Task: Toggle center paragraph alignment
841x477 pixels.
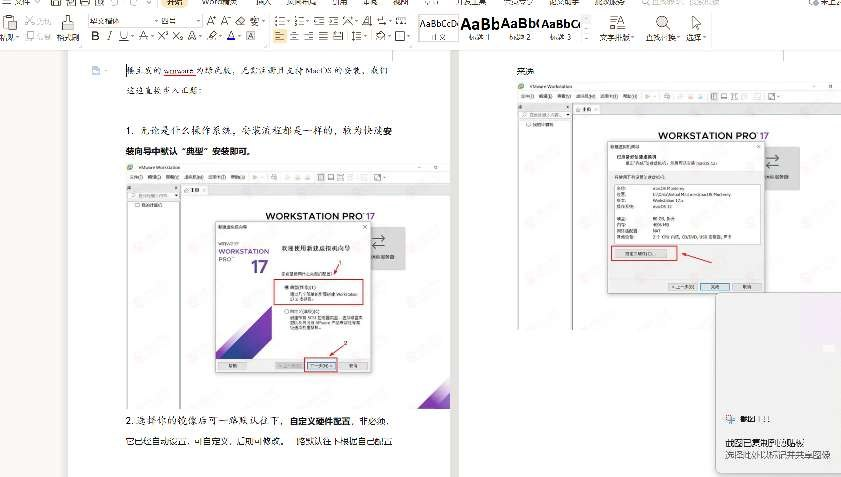Action: pyautogui.click(x=294, y=36)
